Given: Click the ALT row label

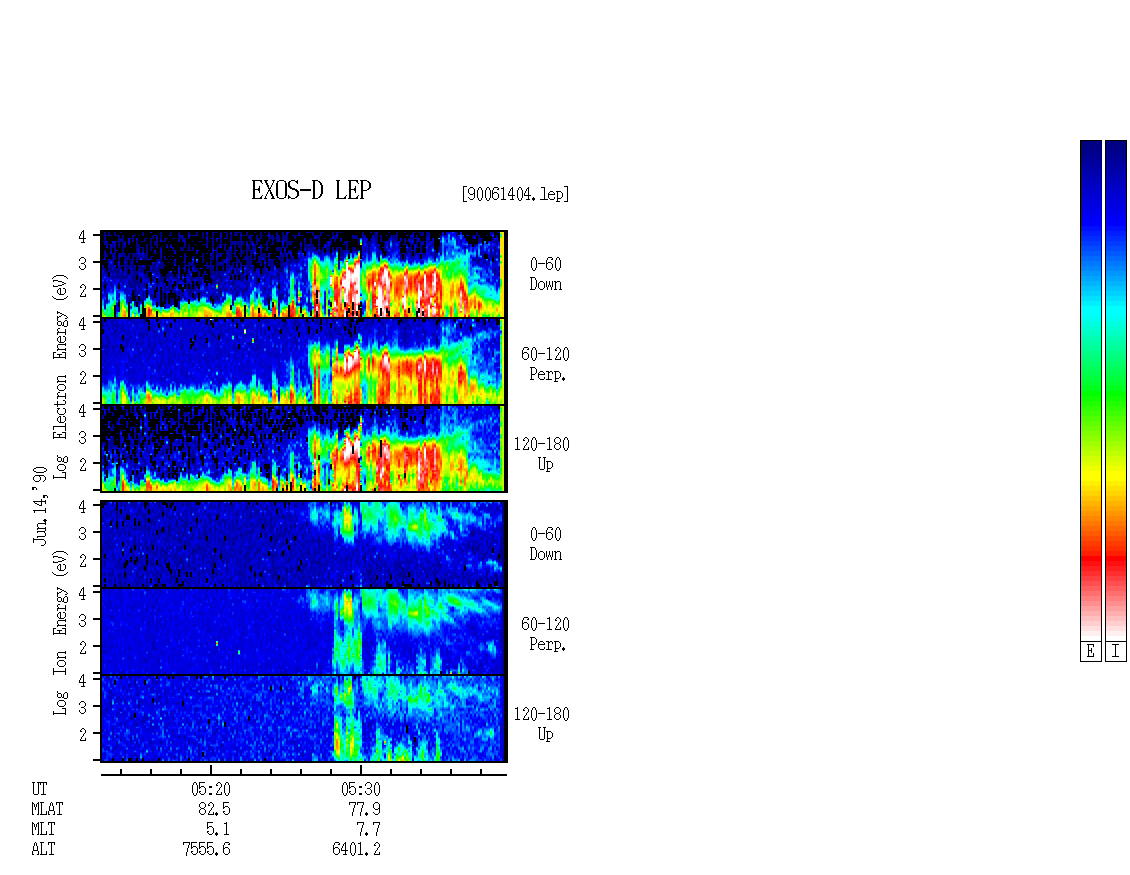Looking at the screenshot, I should pos(43,850).
